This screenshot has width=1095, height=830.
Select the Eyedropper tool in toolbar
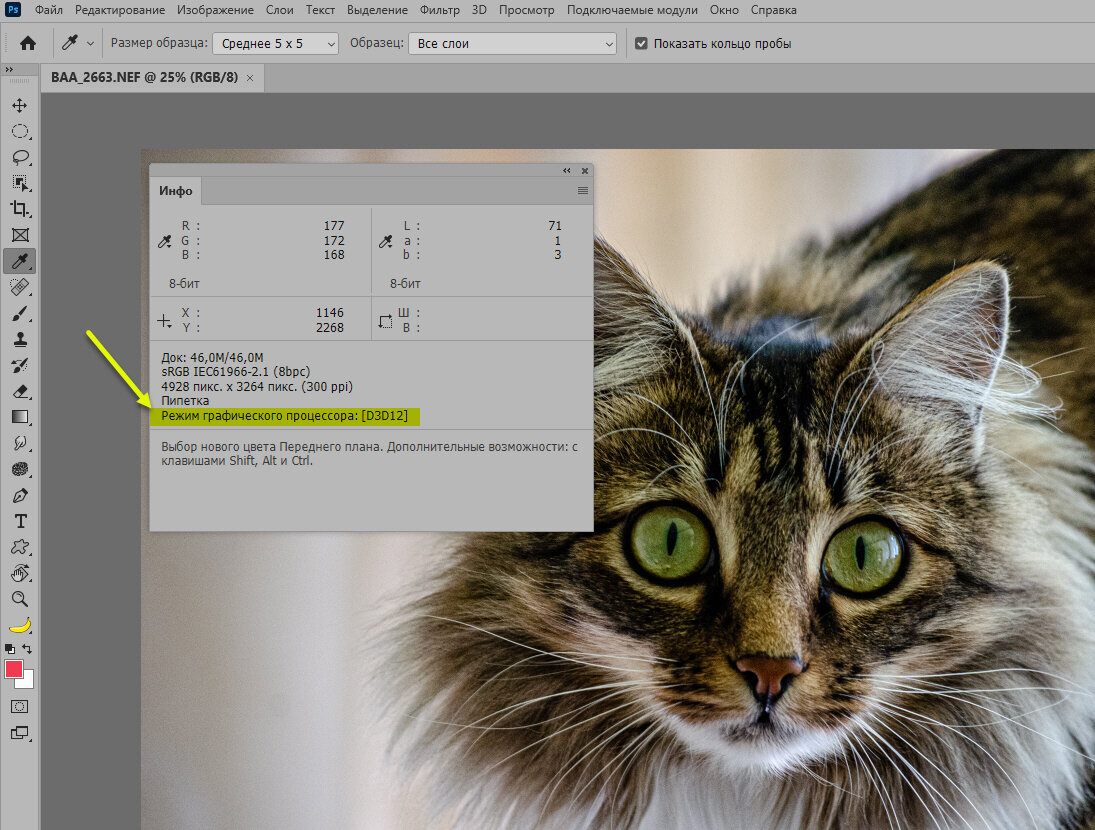(20, 261)
